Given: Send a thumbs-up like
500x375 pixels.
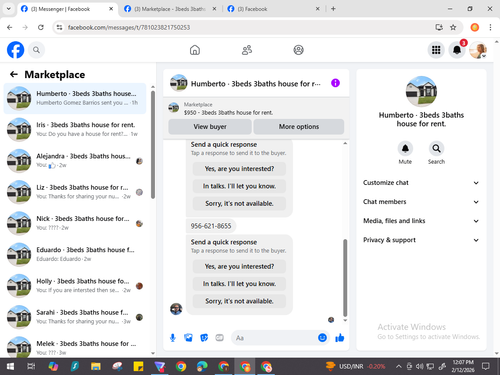Looking at the screenshot, I should pyautogui.click(x=340, y=338).
